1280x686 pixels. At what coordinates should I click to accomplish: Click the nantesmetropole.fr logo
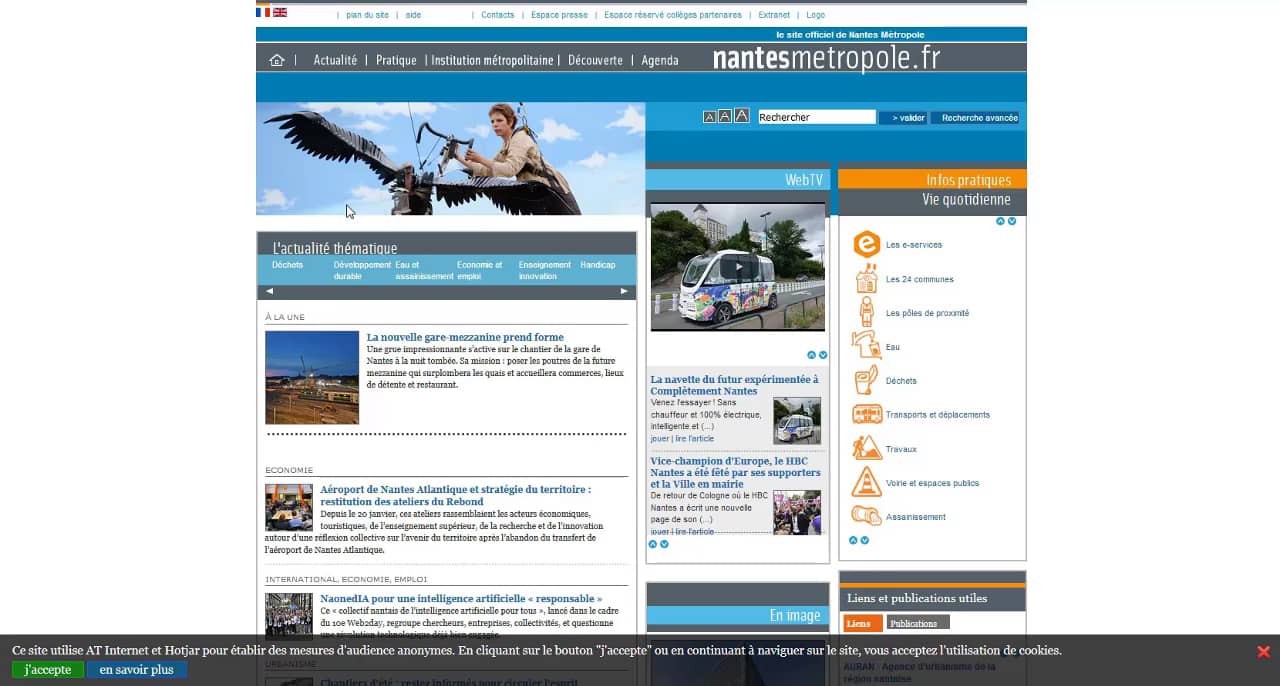point(826,59)
